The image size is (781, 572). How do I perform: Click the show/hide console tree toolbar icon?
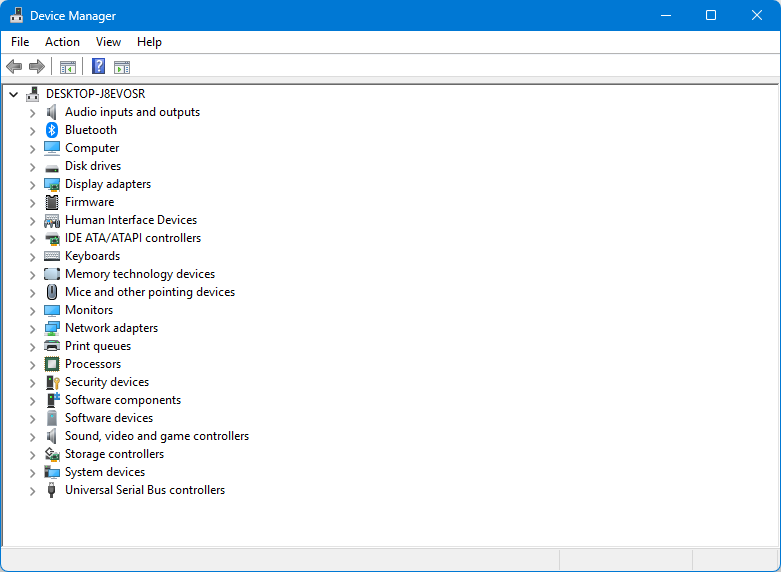(68, 67)
